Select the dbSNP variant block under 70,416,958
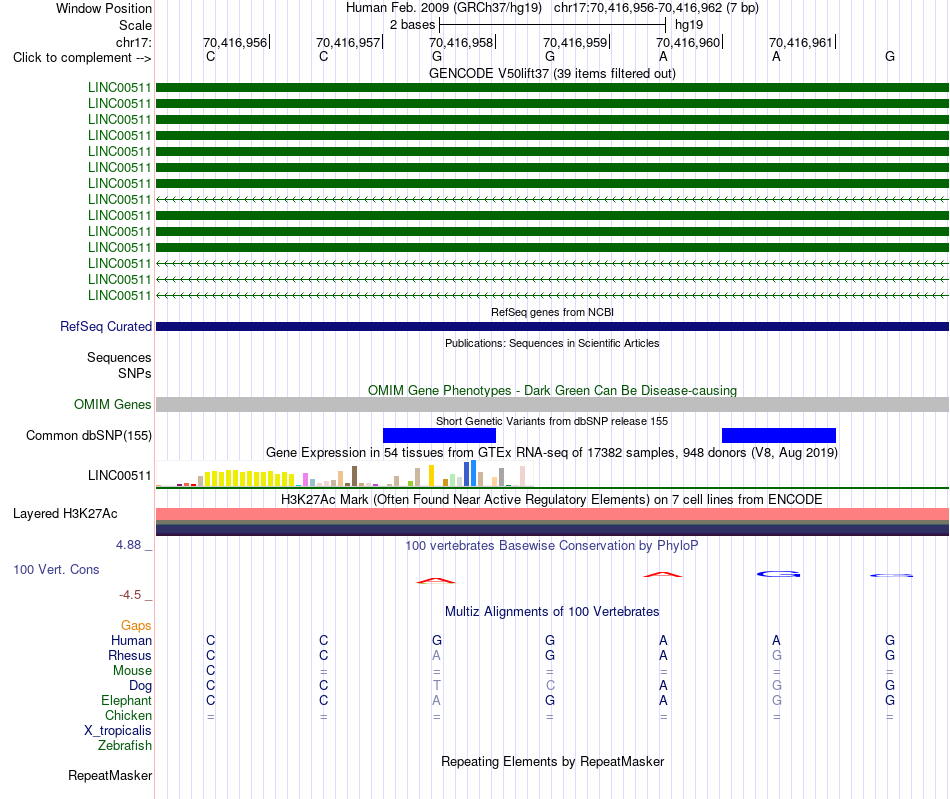The width and height of the screenshot is (950, 799). pos(439,436)
